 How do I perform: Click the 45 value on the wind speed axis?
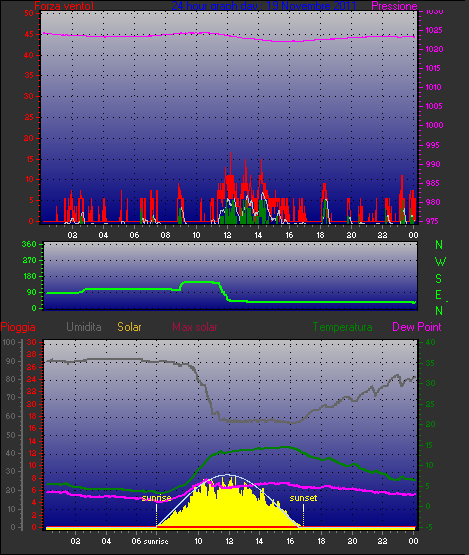pyautogui.click(x=29, y=34)
